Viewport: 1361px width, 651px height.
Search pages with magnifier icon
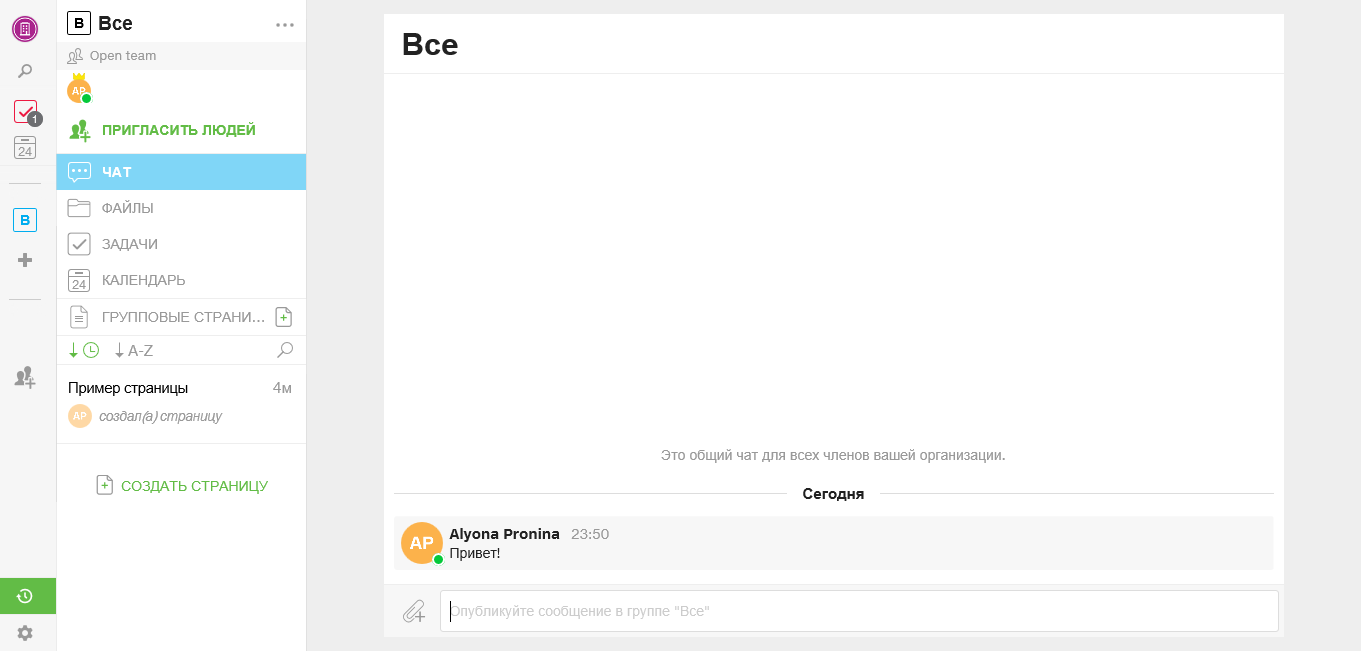coord(285,350)
